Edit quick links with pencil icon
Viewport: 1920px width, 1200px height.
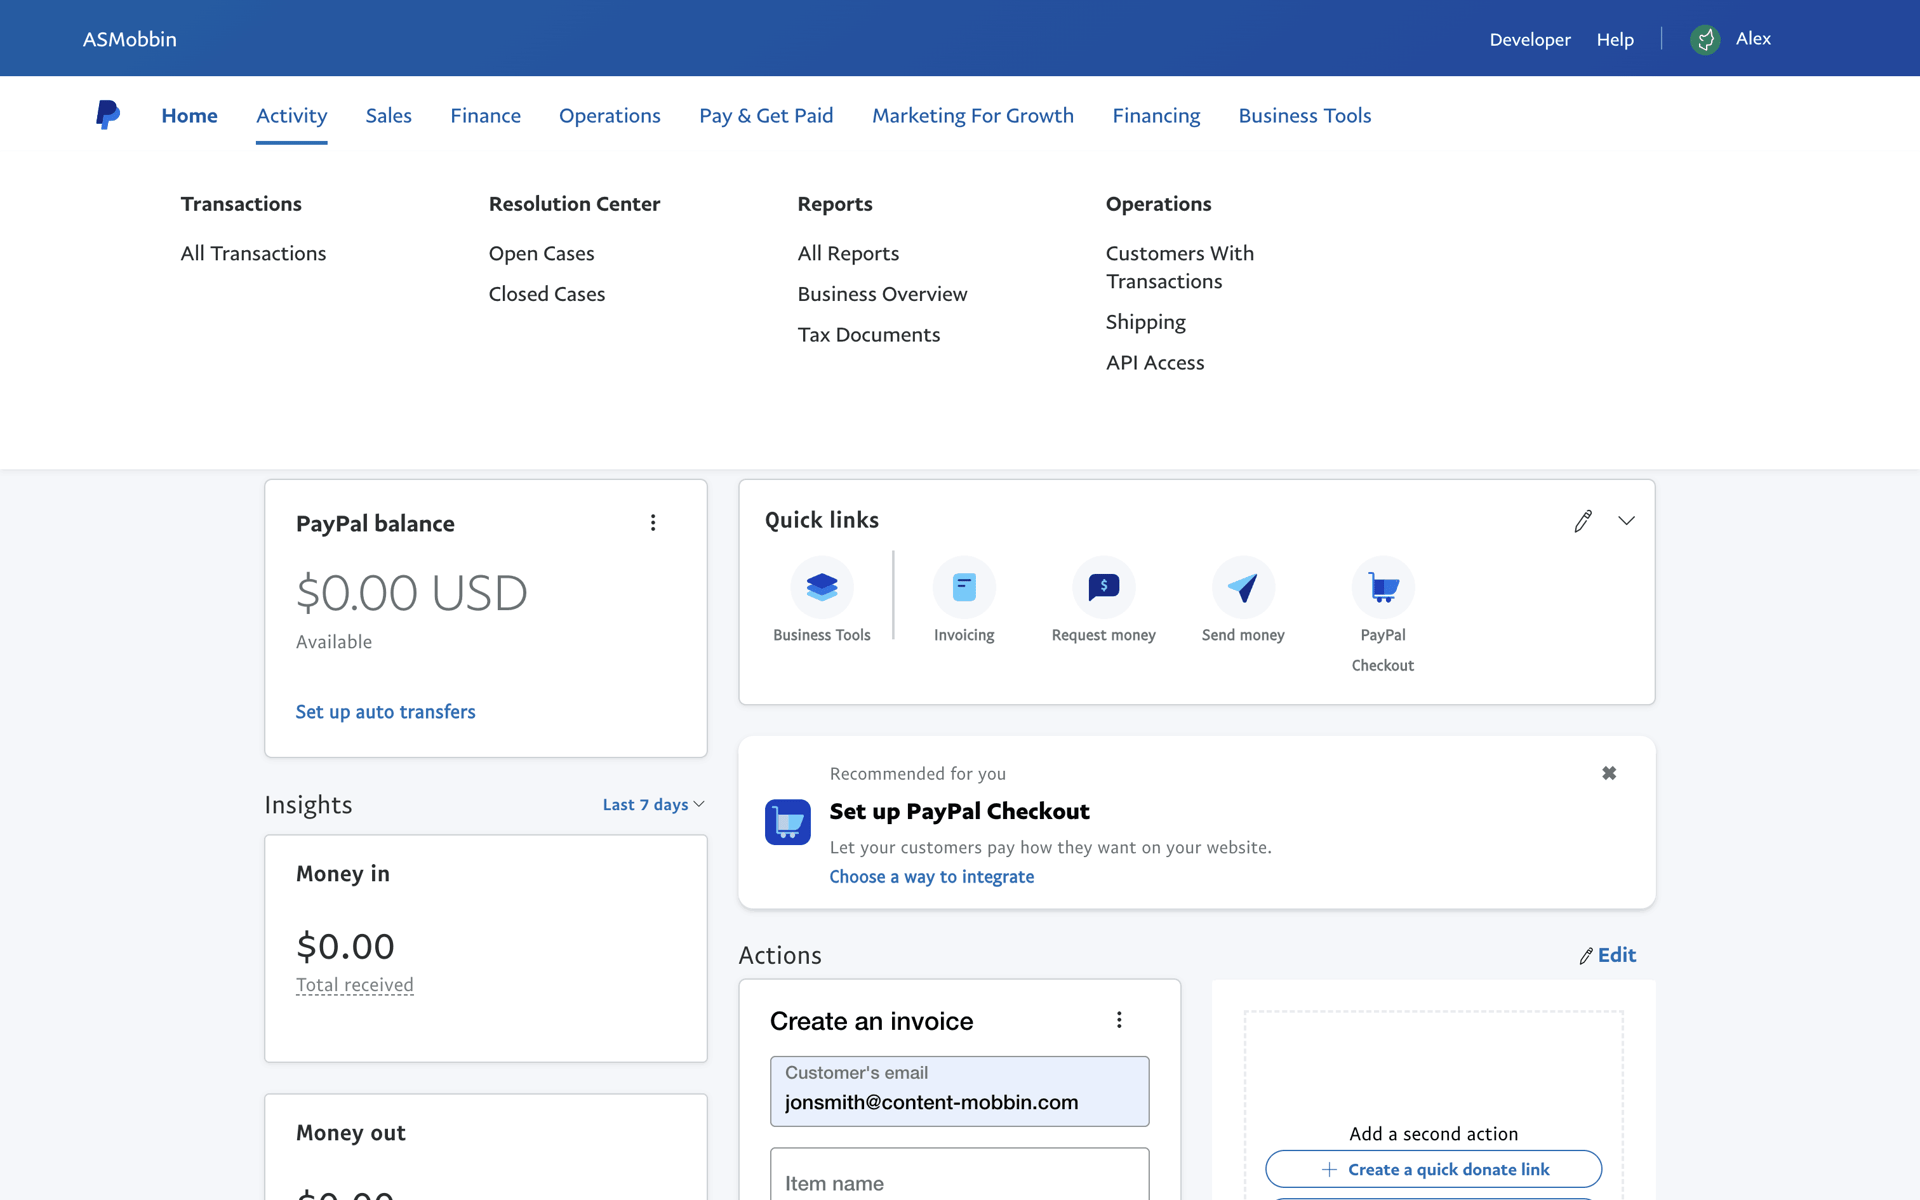coord(1583,521)
